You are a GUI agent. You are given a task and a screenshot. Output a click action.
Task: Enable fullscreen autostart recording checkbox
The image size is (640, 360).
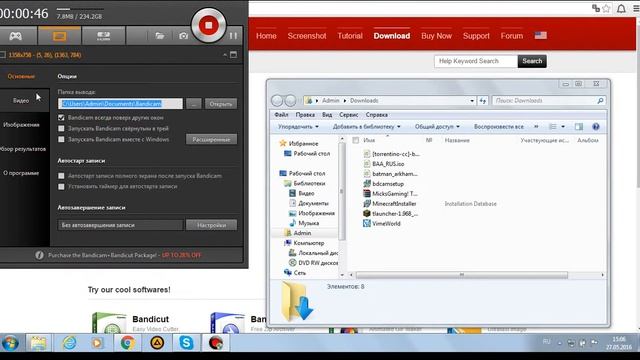coord(61,176)
